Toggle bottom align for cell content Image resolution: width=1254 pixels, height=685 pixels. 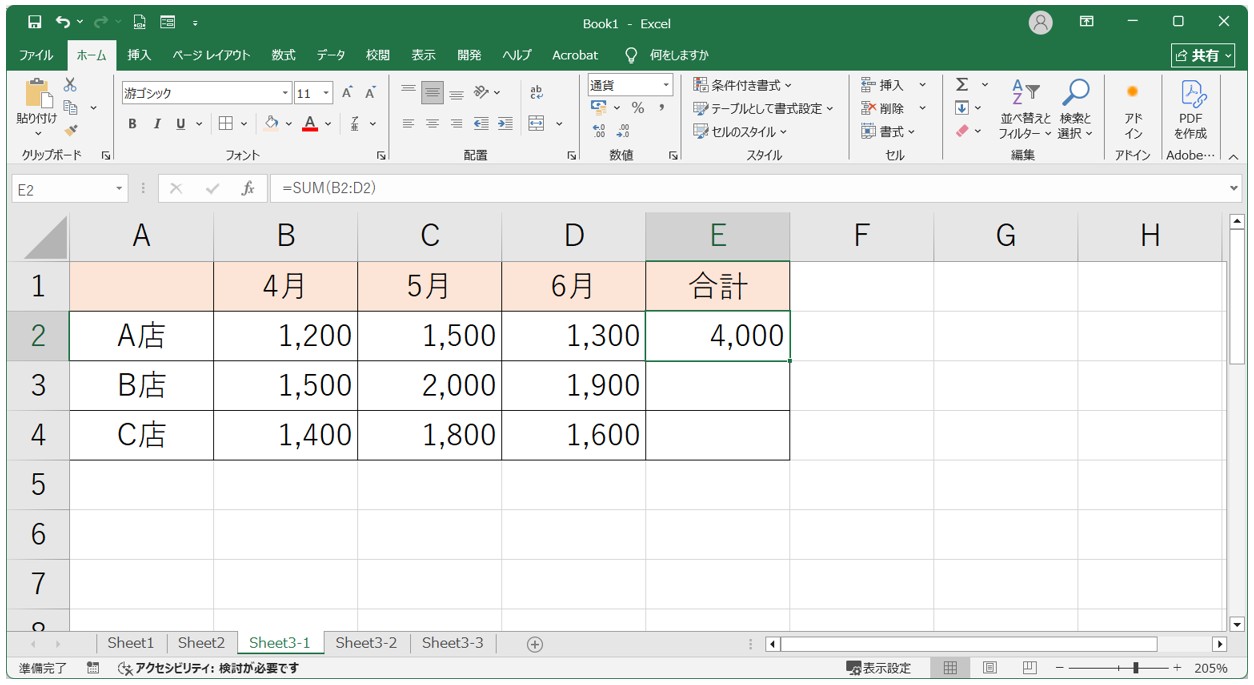pyautogui.click(x=456, y=93)
